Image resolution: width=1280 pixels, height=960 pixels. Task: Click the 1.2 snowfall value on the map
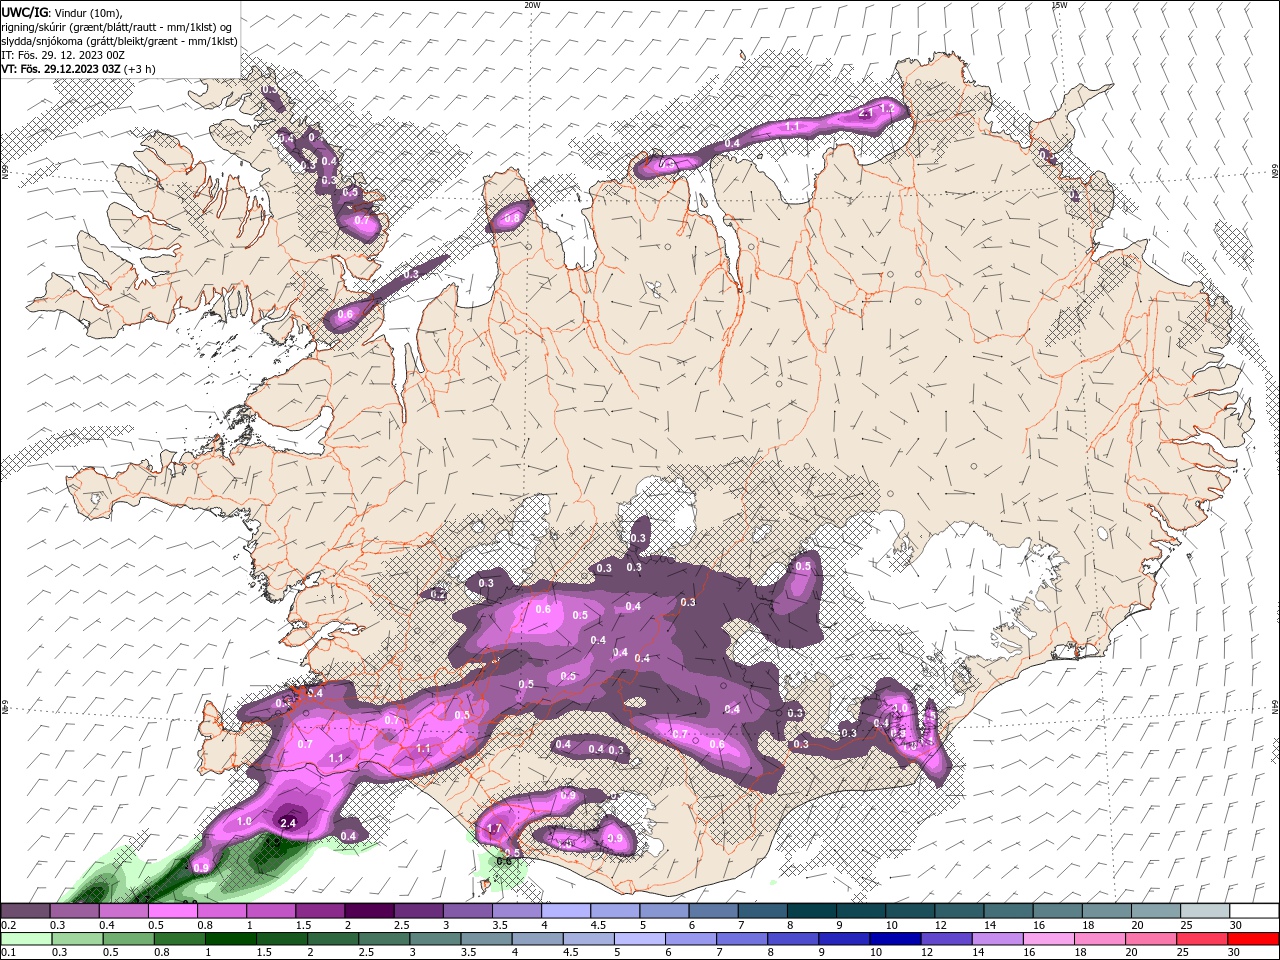coord(886,108)
